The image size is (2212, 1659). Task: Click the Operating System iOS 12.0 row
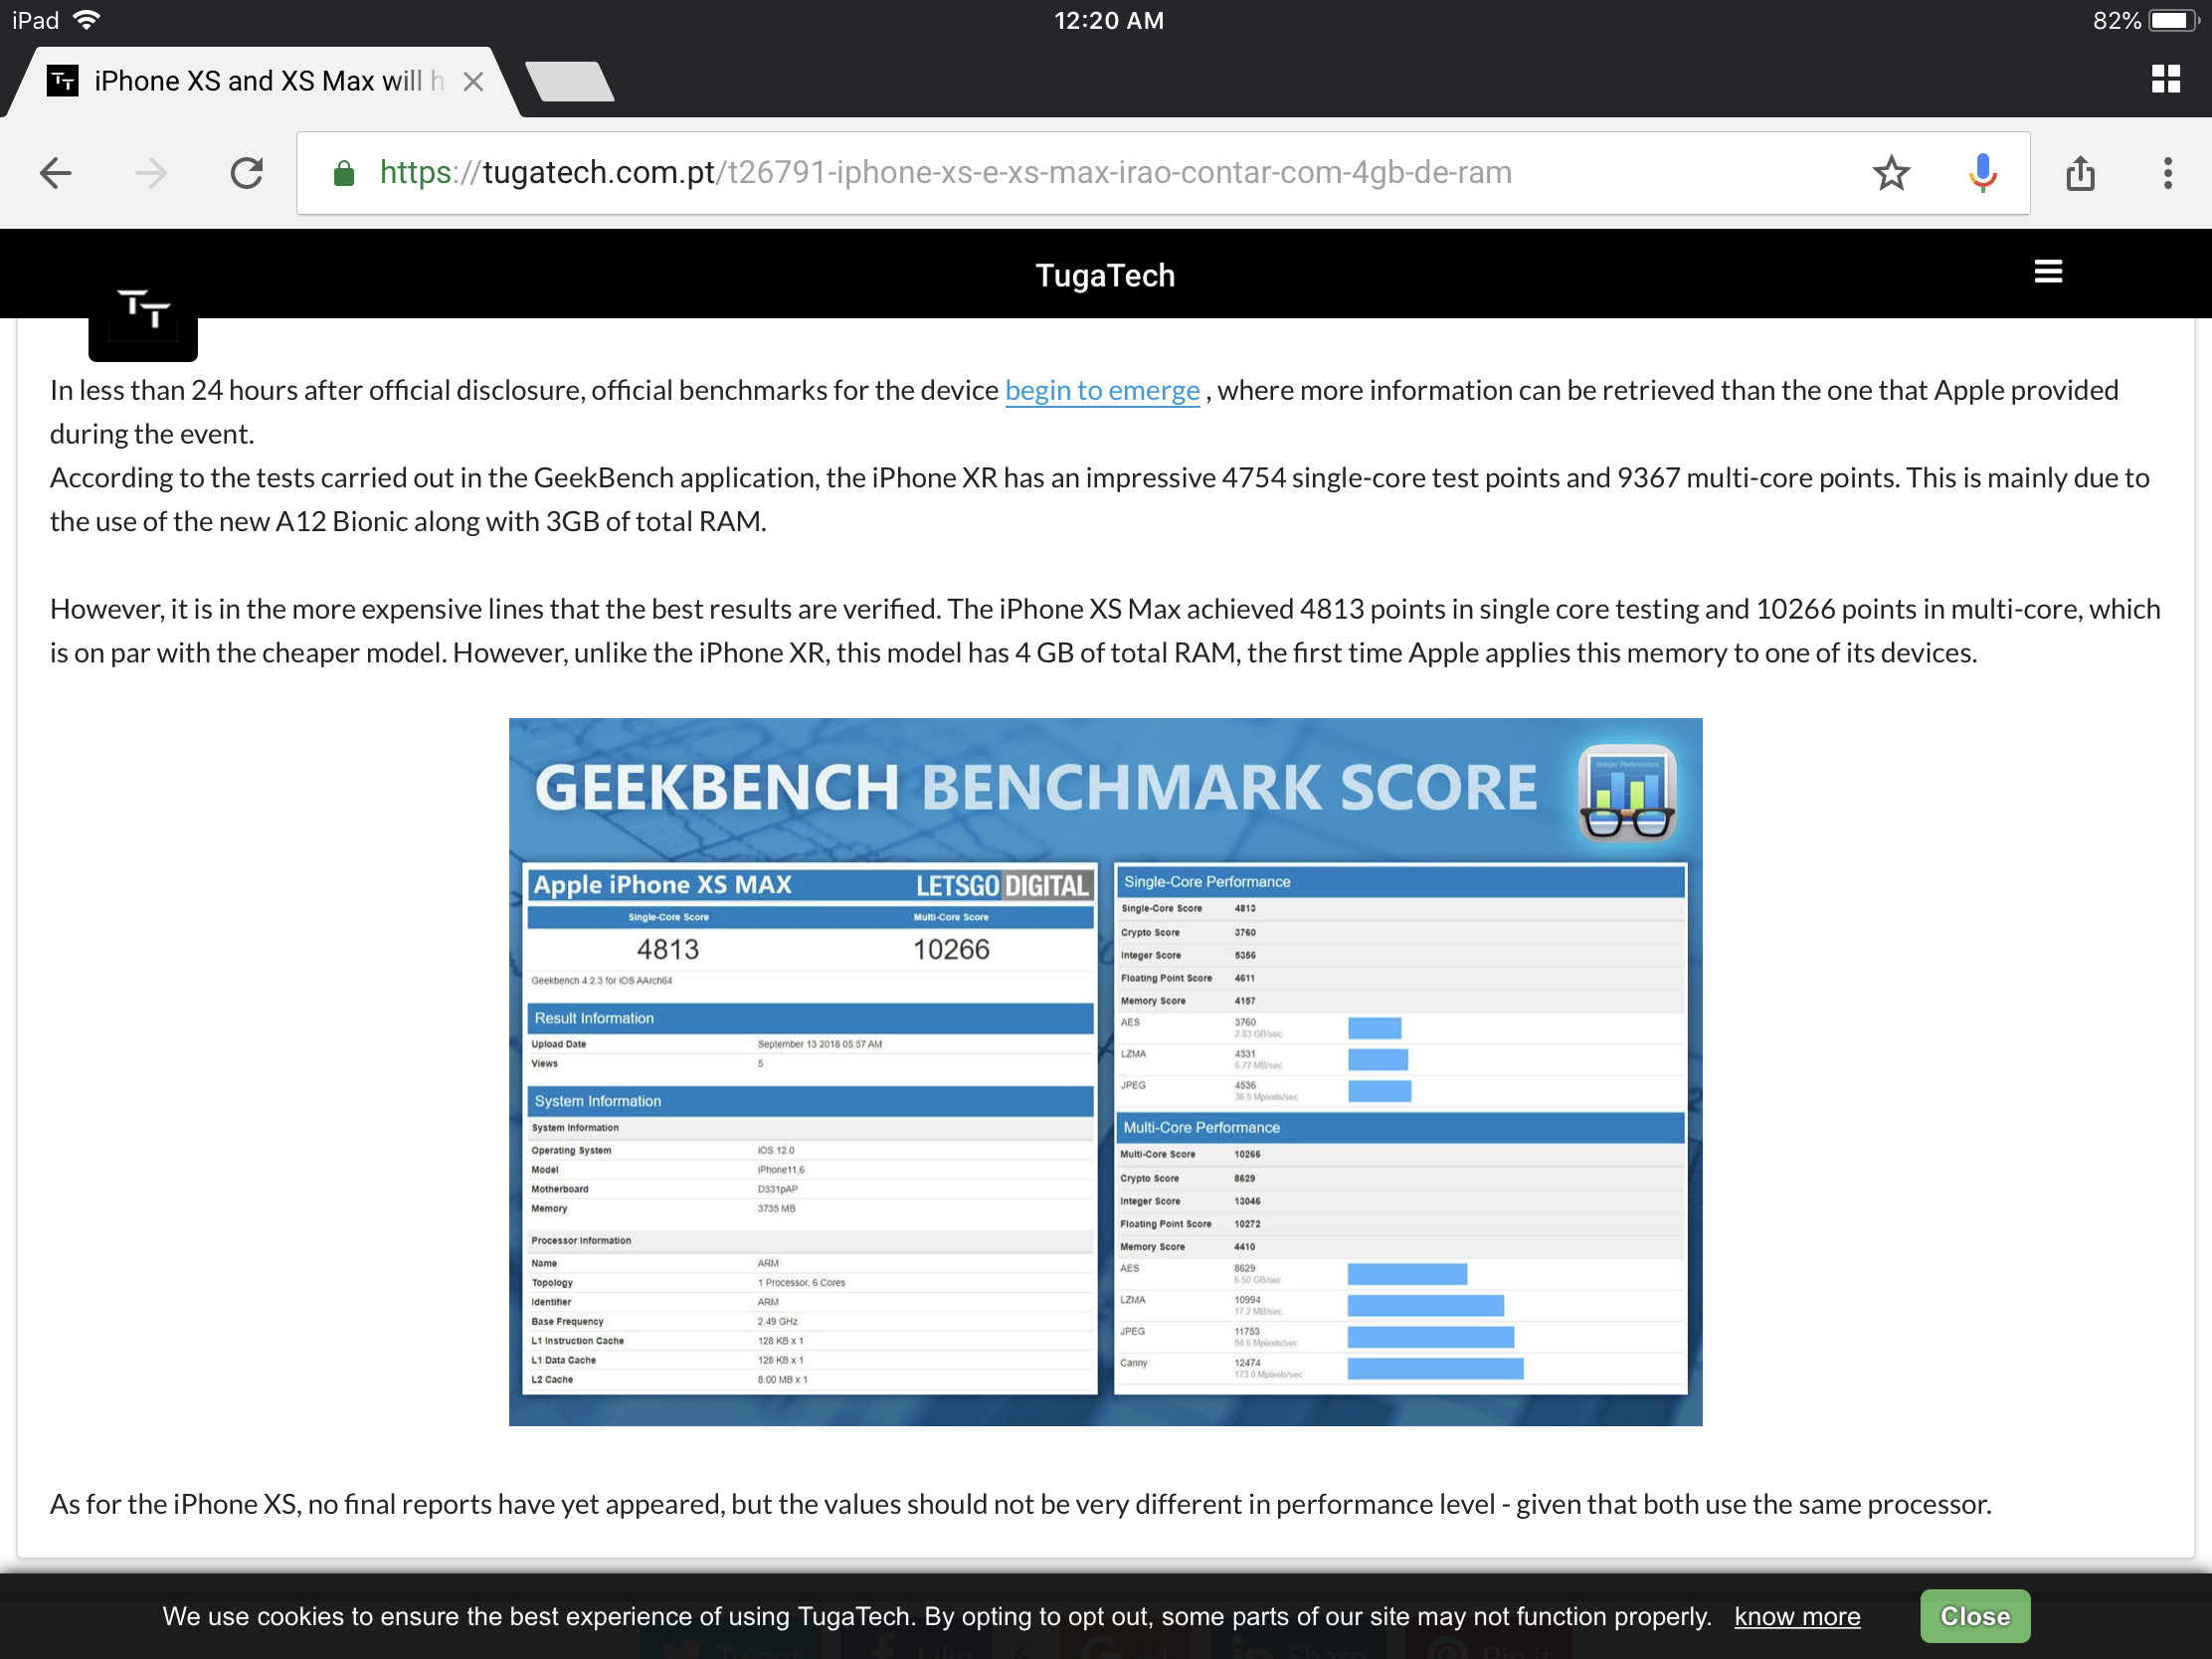(810, 1150)
